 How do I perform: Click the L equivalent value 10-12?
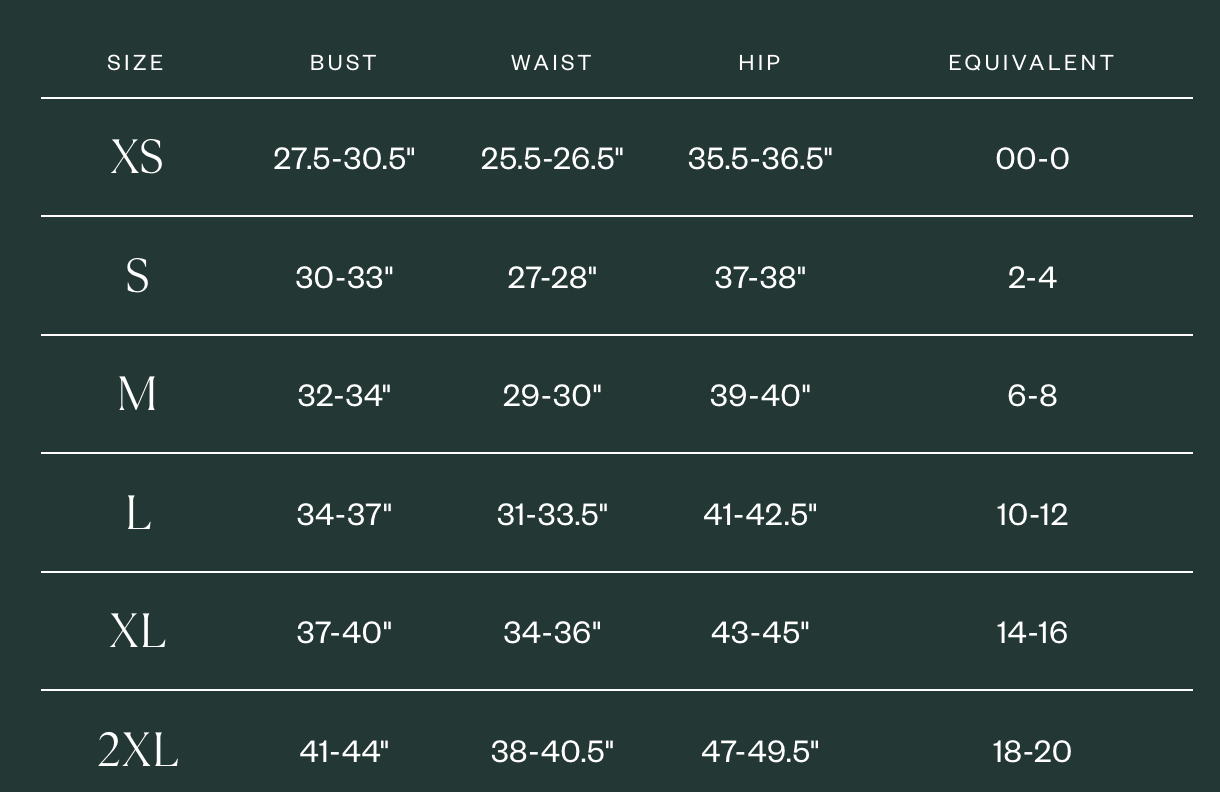pyautogui.click(x=1032, y=514)
